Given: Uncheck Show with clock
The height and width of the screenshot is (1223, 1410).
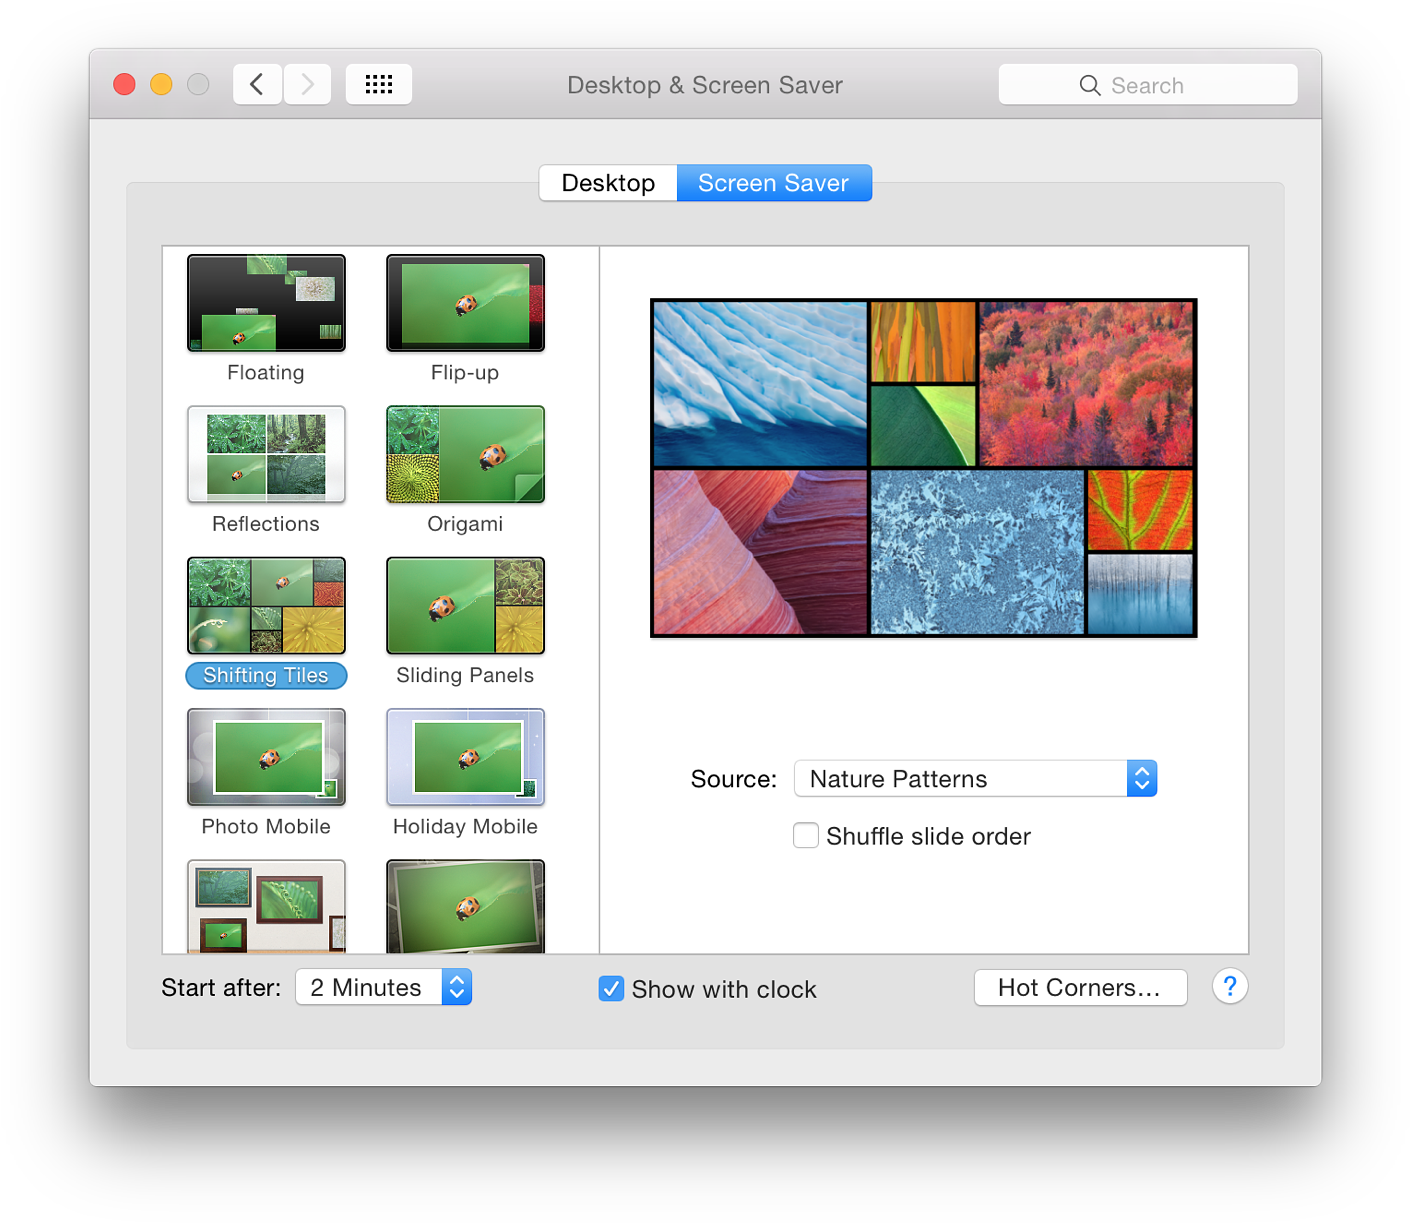Looking at the screenshot, I should (x=611, y=989).
